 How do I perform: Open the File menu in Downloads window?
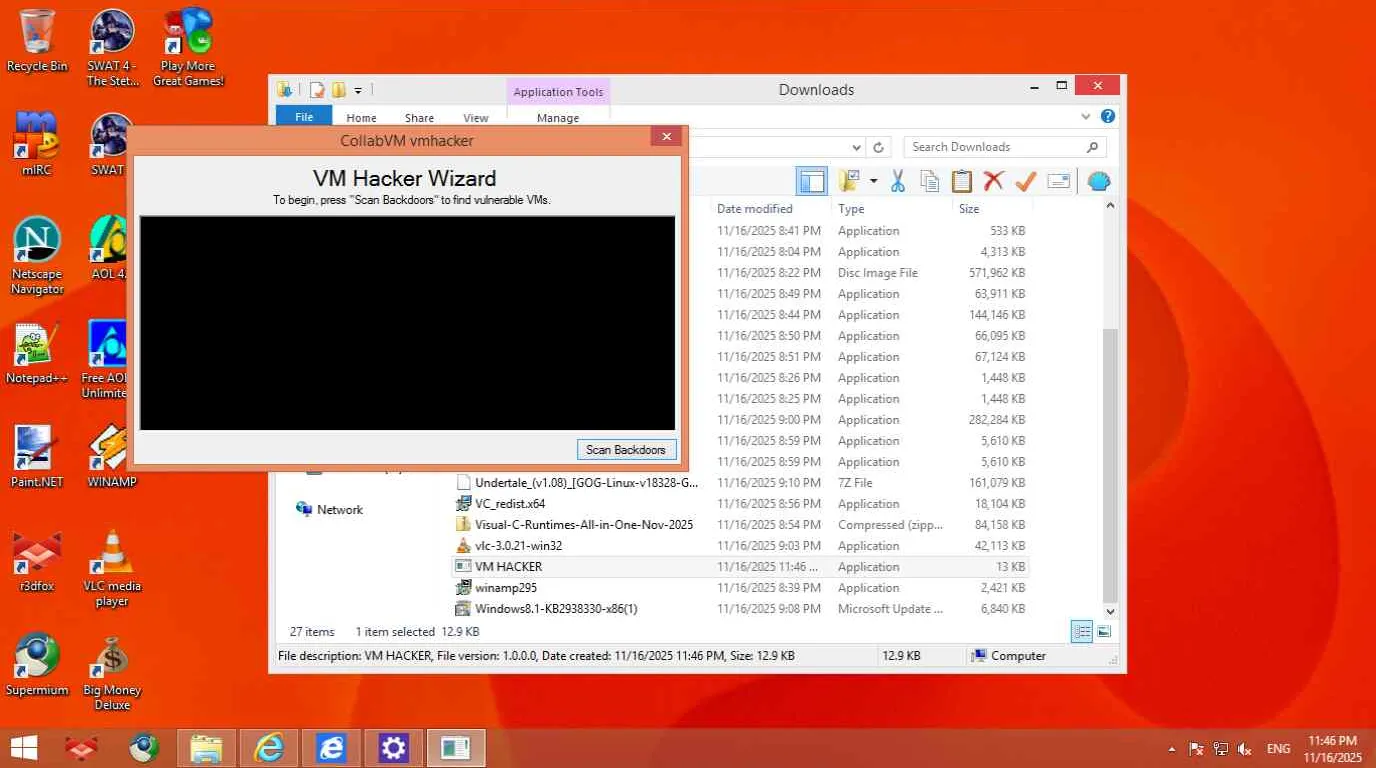pos(304,117)
